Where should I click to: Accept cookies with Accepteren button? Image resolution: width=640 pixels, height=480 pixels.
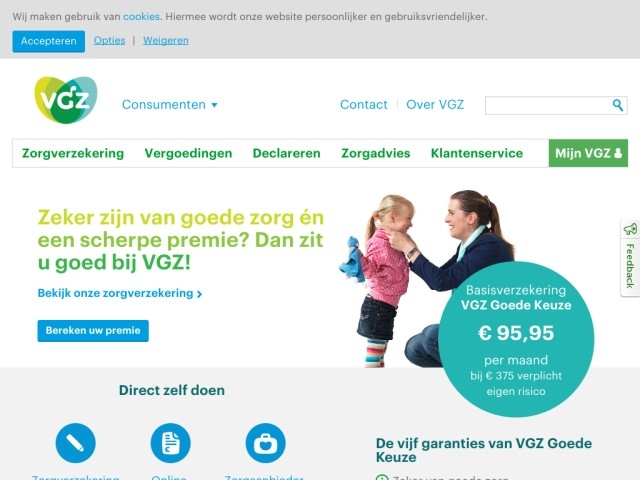49,41
